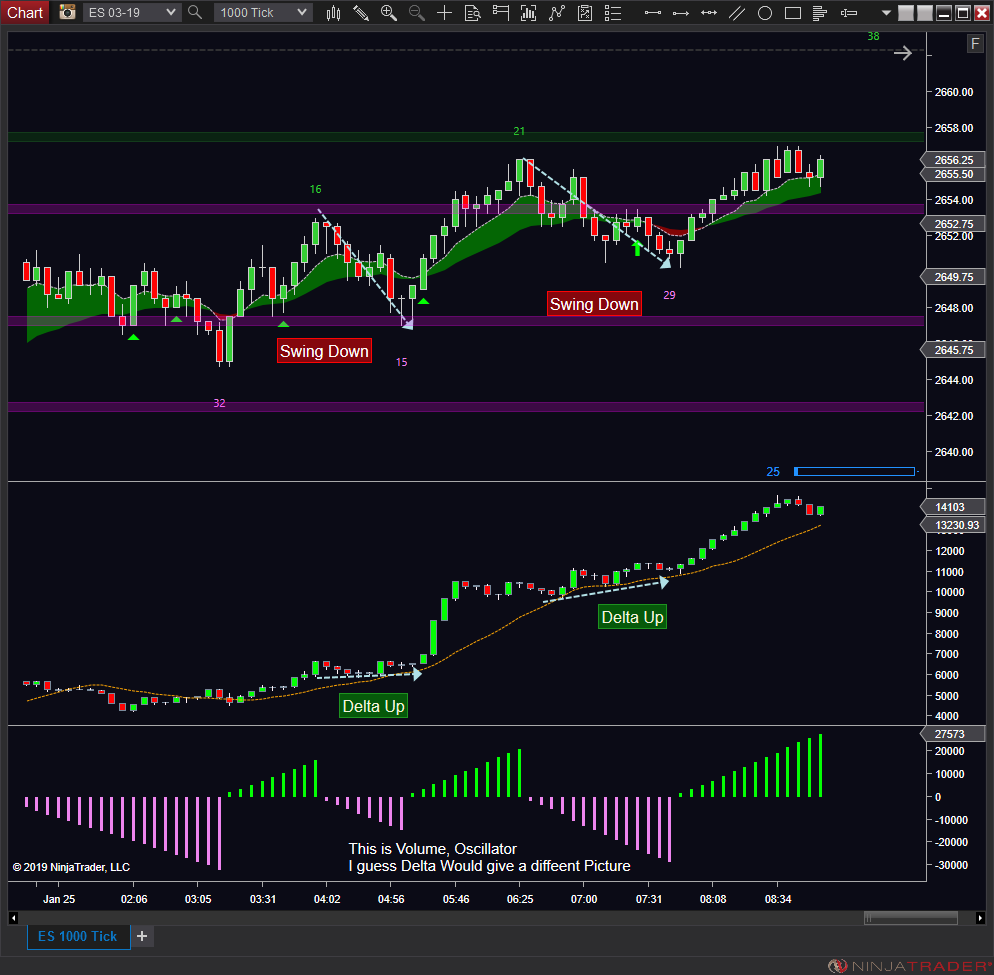Click the 2645.75 price marker
Image resolution: width=994 pixels, height=975 pixels.
(953, 350)
